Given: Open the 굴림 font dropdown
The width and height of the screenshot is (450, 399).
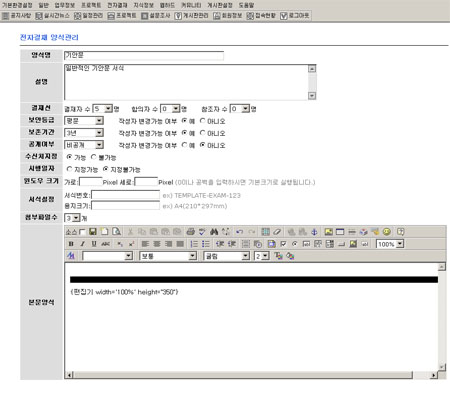Looking at the screenshot, I should click(x=226, y=256).
